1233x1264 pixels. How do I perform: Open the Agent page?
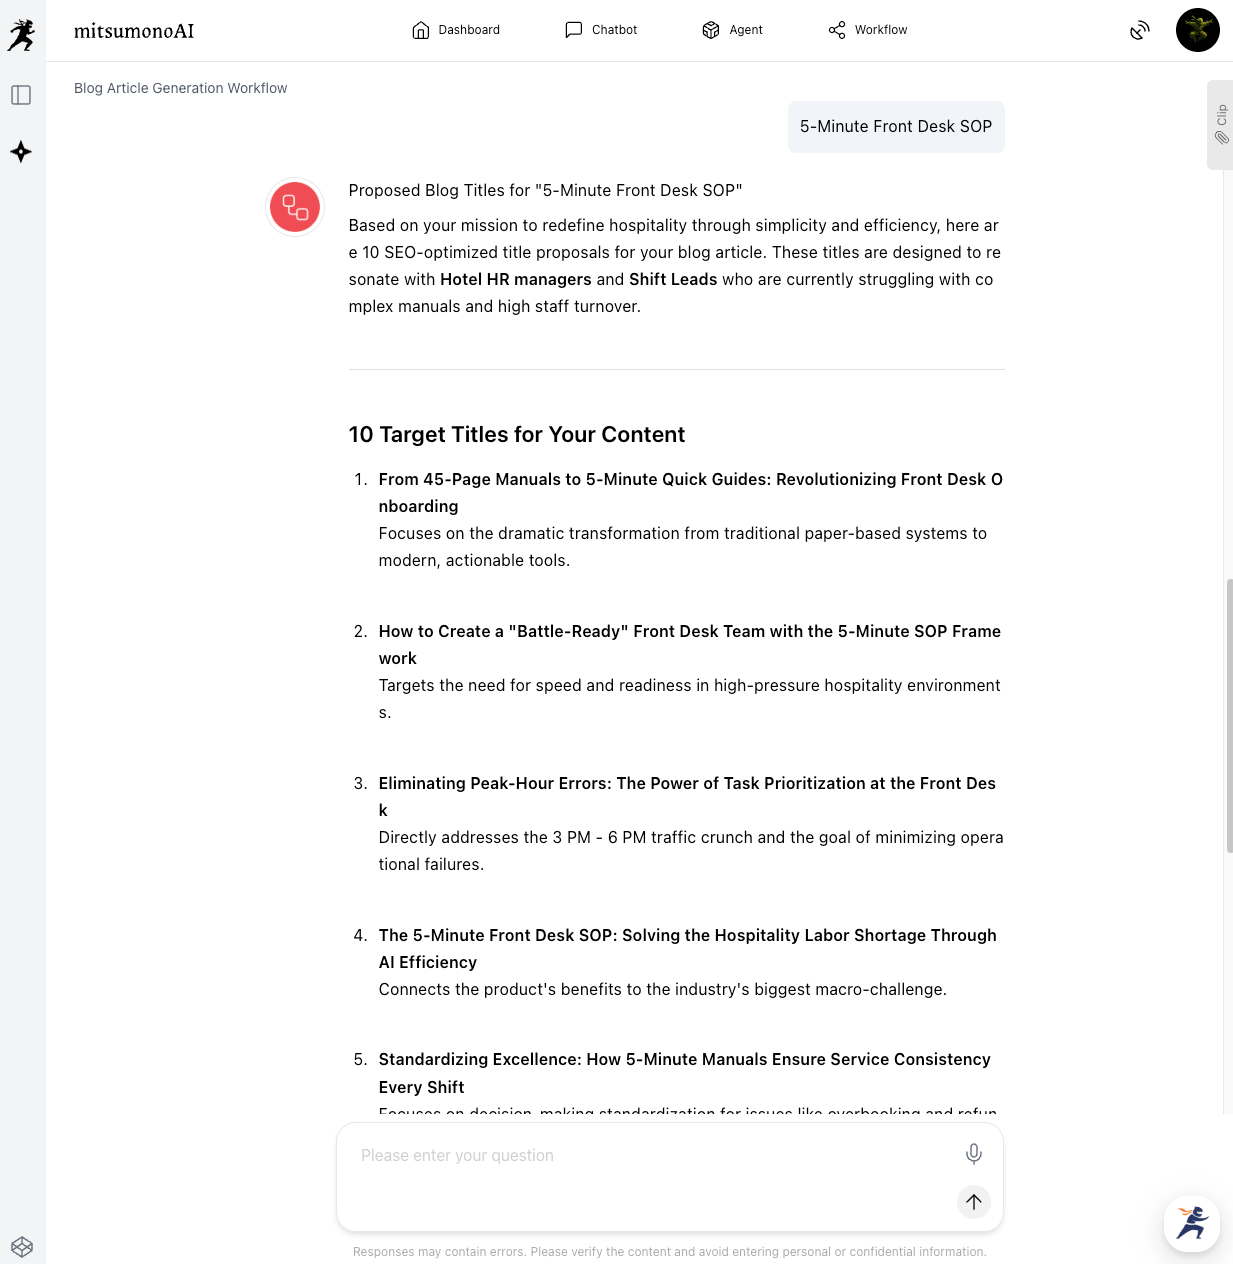click(732, 30)
